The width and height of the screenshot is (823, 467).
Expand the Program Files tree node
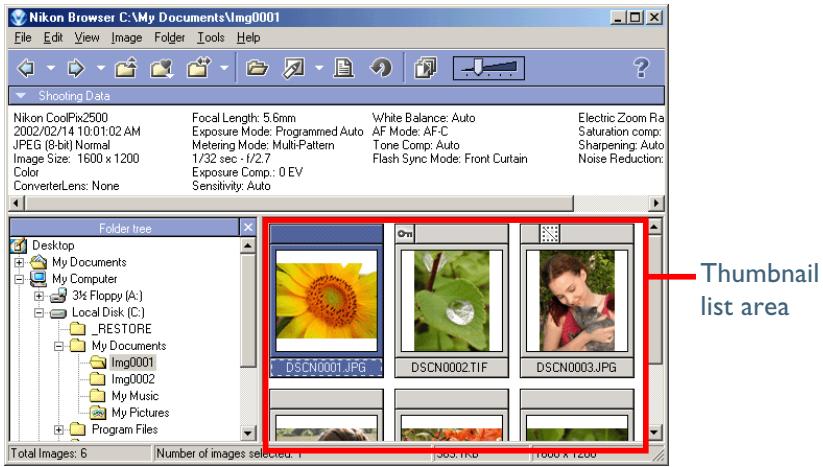tap(59, 430)
